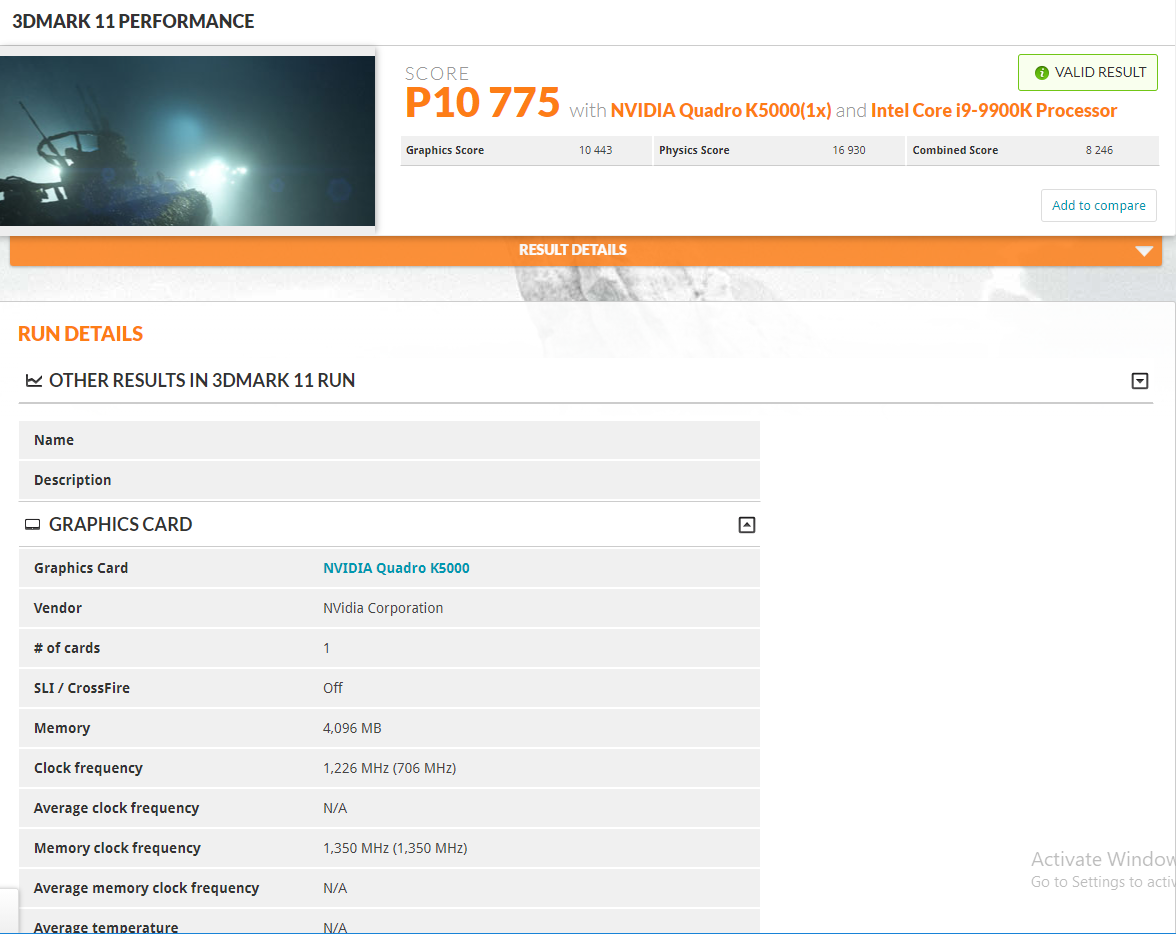Click the Average clock frequency N/A value
The height and width of the screenshot is (934, 1176).
point(334,808)
